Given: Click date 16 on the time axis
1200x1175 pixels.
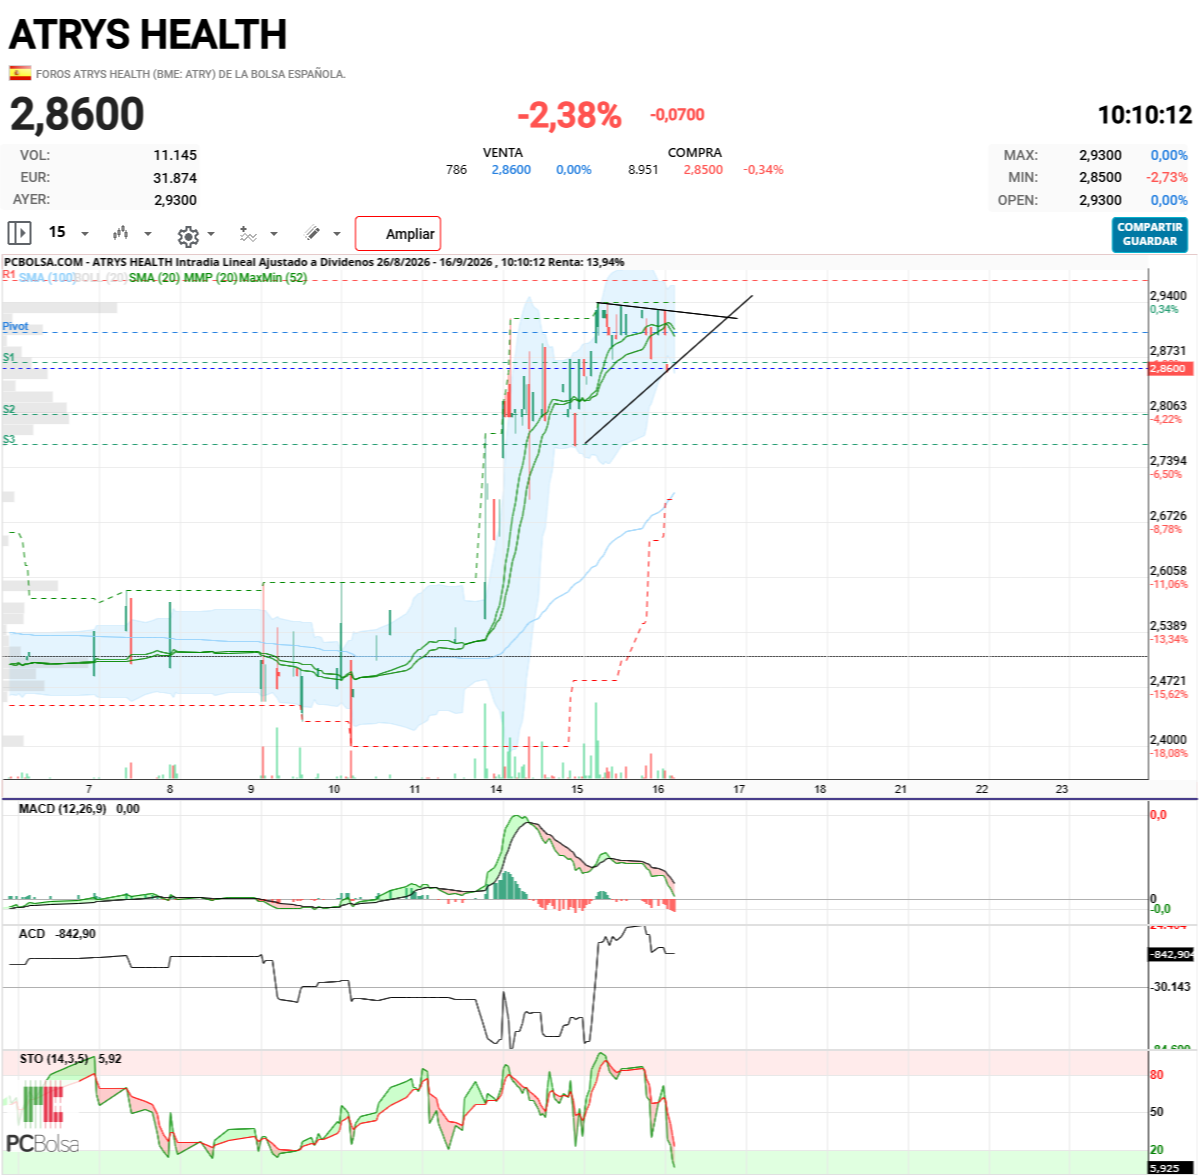Looking at the screenshot, I should click(658, 789).
